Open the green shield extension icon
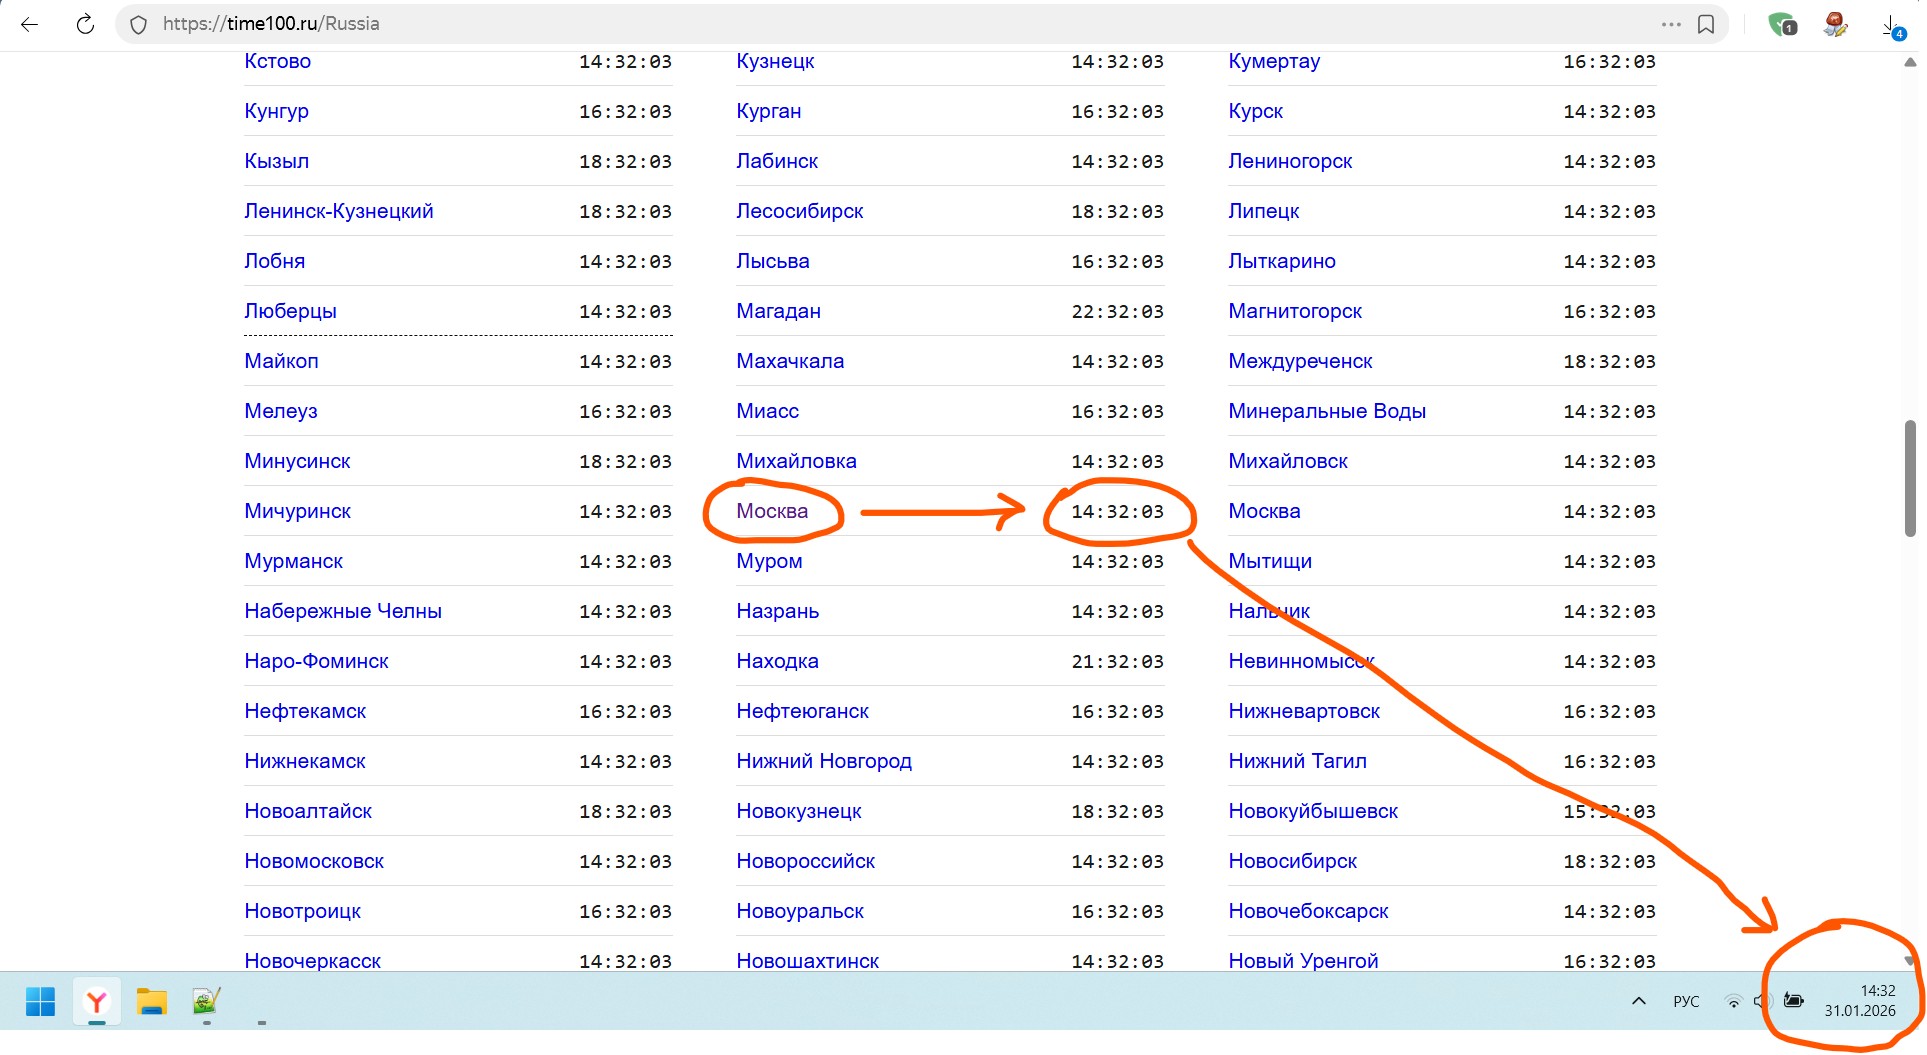Viewport: 1927px width, 1055px height. click(x=1781, y=24)
